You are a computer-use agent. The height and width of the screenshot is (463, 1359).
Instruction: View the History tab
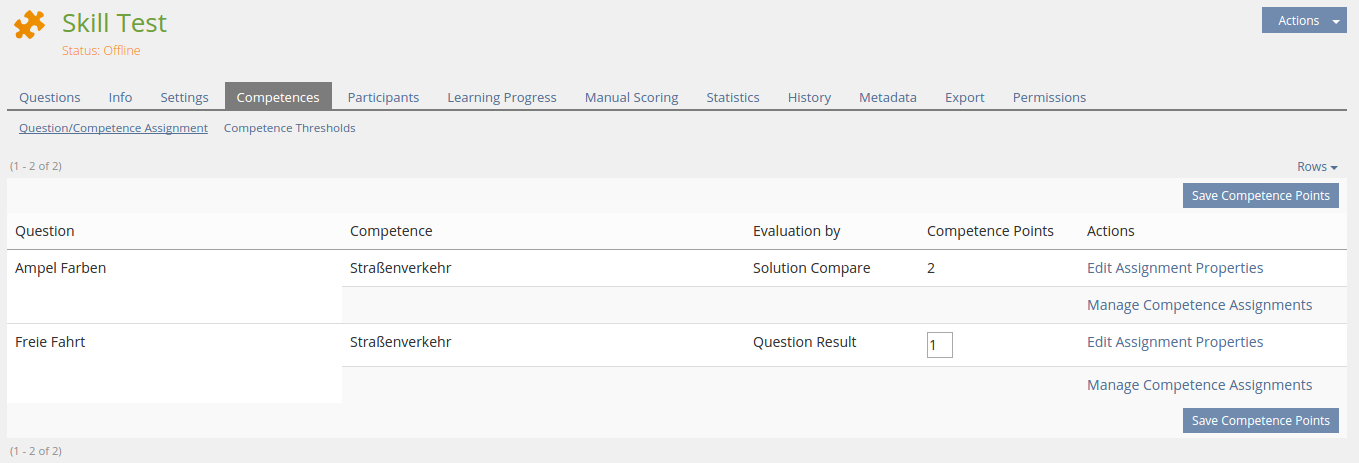tap(809, 97)
